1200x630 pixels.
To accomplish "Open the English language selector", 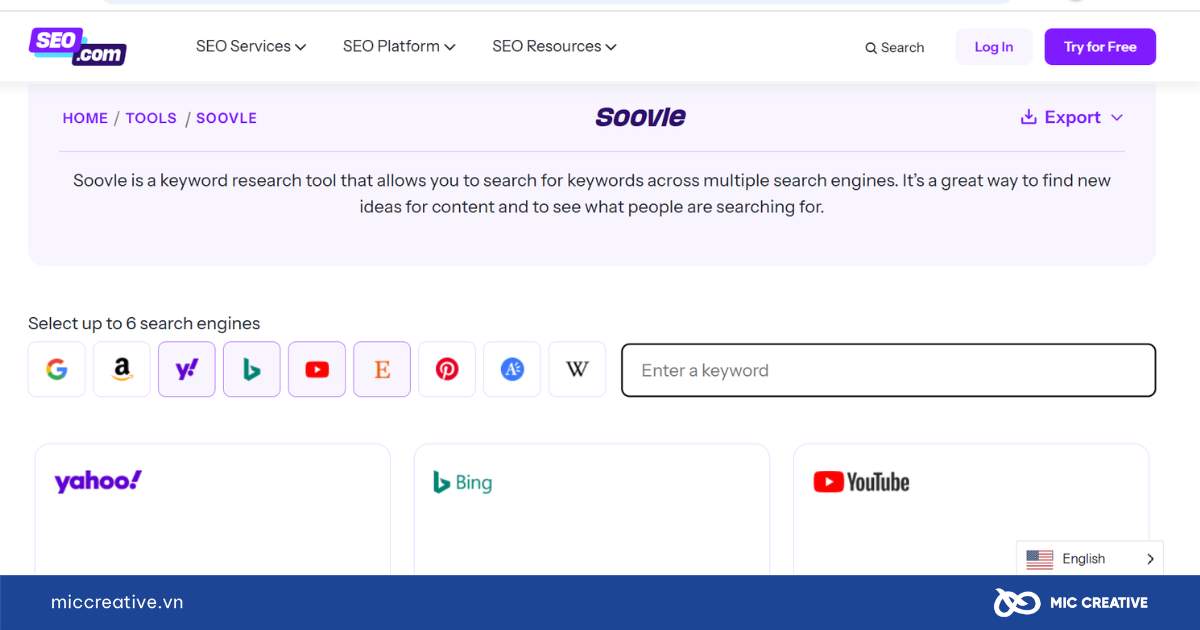I will click(1089, 559).
